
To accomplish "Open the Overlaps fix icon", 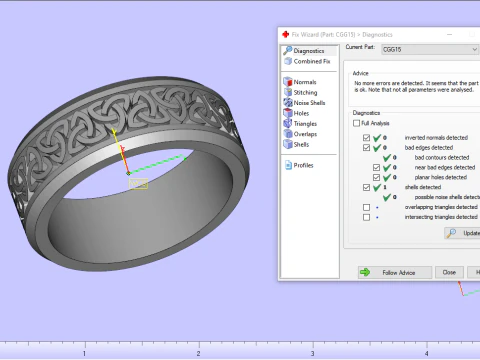I will [288, 134].
